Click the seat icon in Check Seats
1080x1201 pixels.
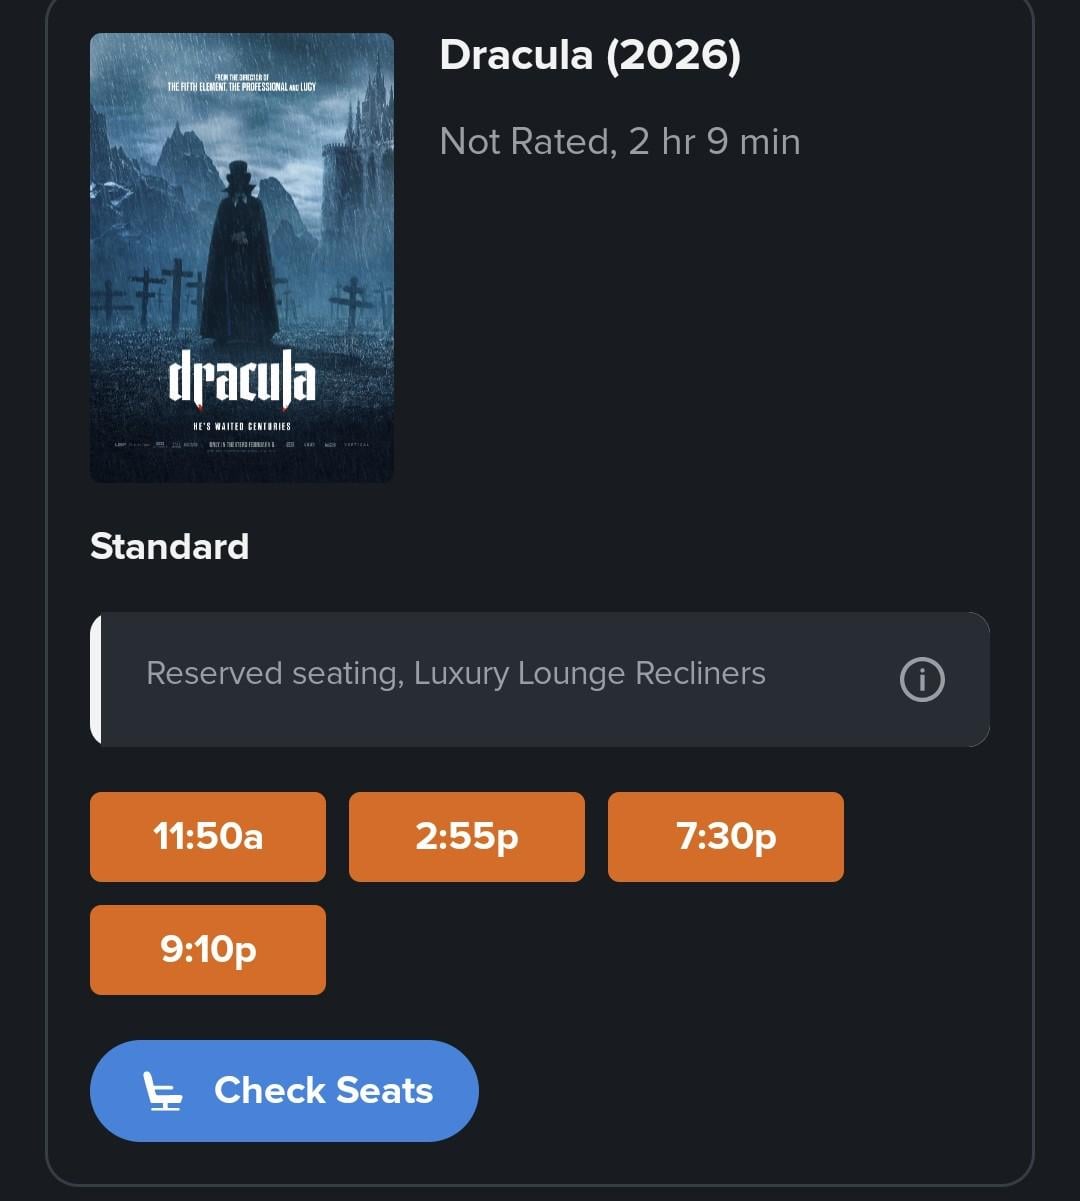pyautogui.click(x=163, y=1091)
